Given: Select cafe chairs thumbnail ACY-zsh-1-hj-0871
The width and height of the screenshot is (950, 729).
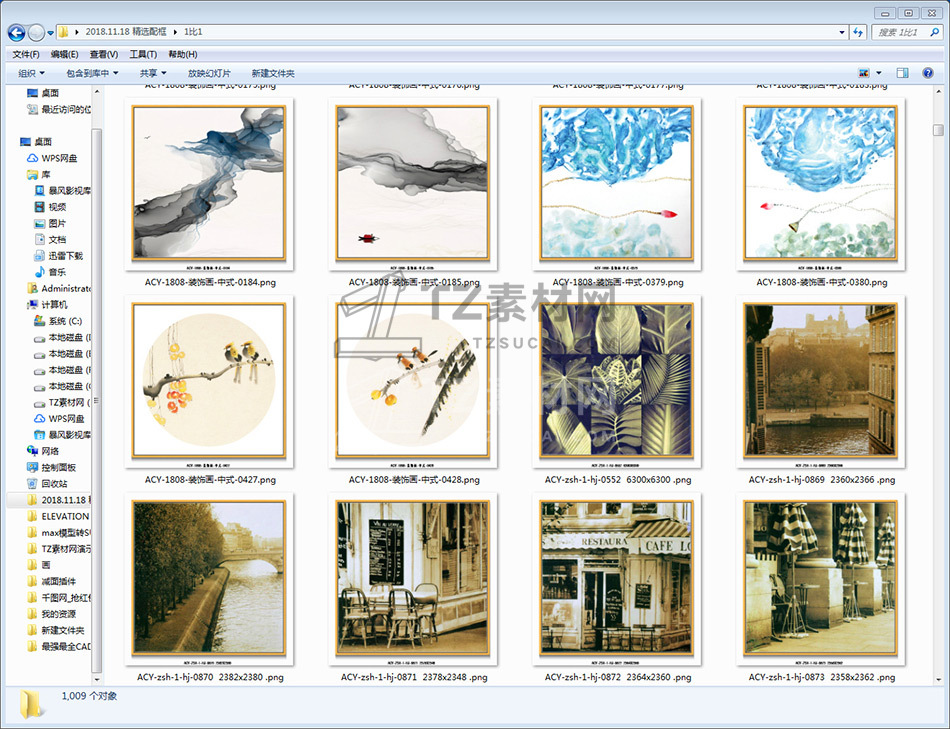Looking at the screenshot, I should tap(413, 579).
